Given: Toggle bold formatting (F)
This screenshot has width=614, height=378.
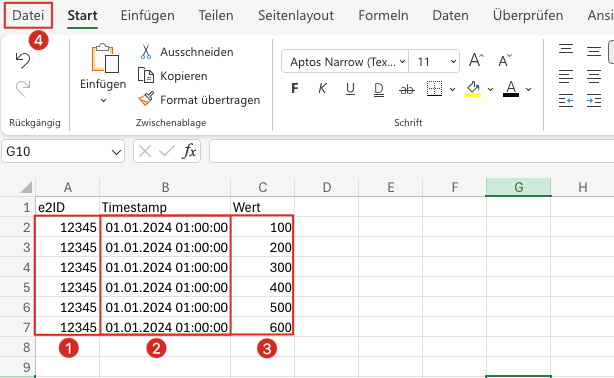Looking at the screenshot, I should (295, 89).
